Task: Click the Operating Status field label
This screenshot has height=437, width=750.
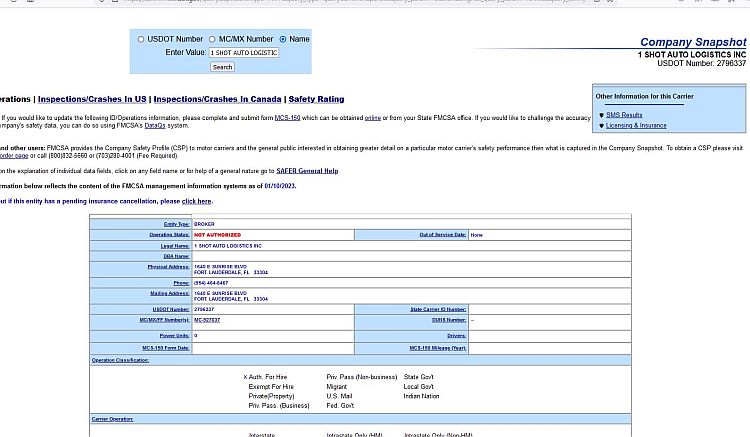Action: pyautogui.click(x=169, y=235)
